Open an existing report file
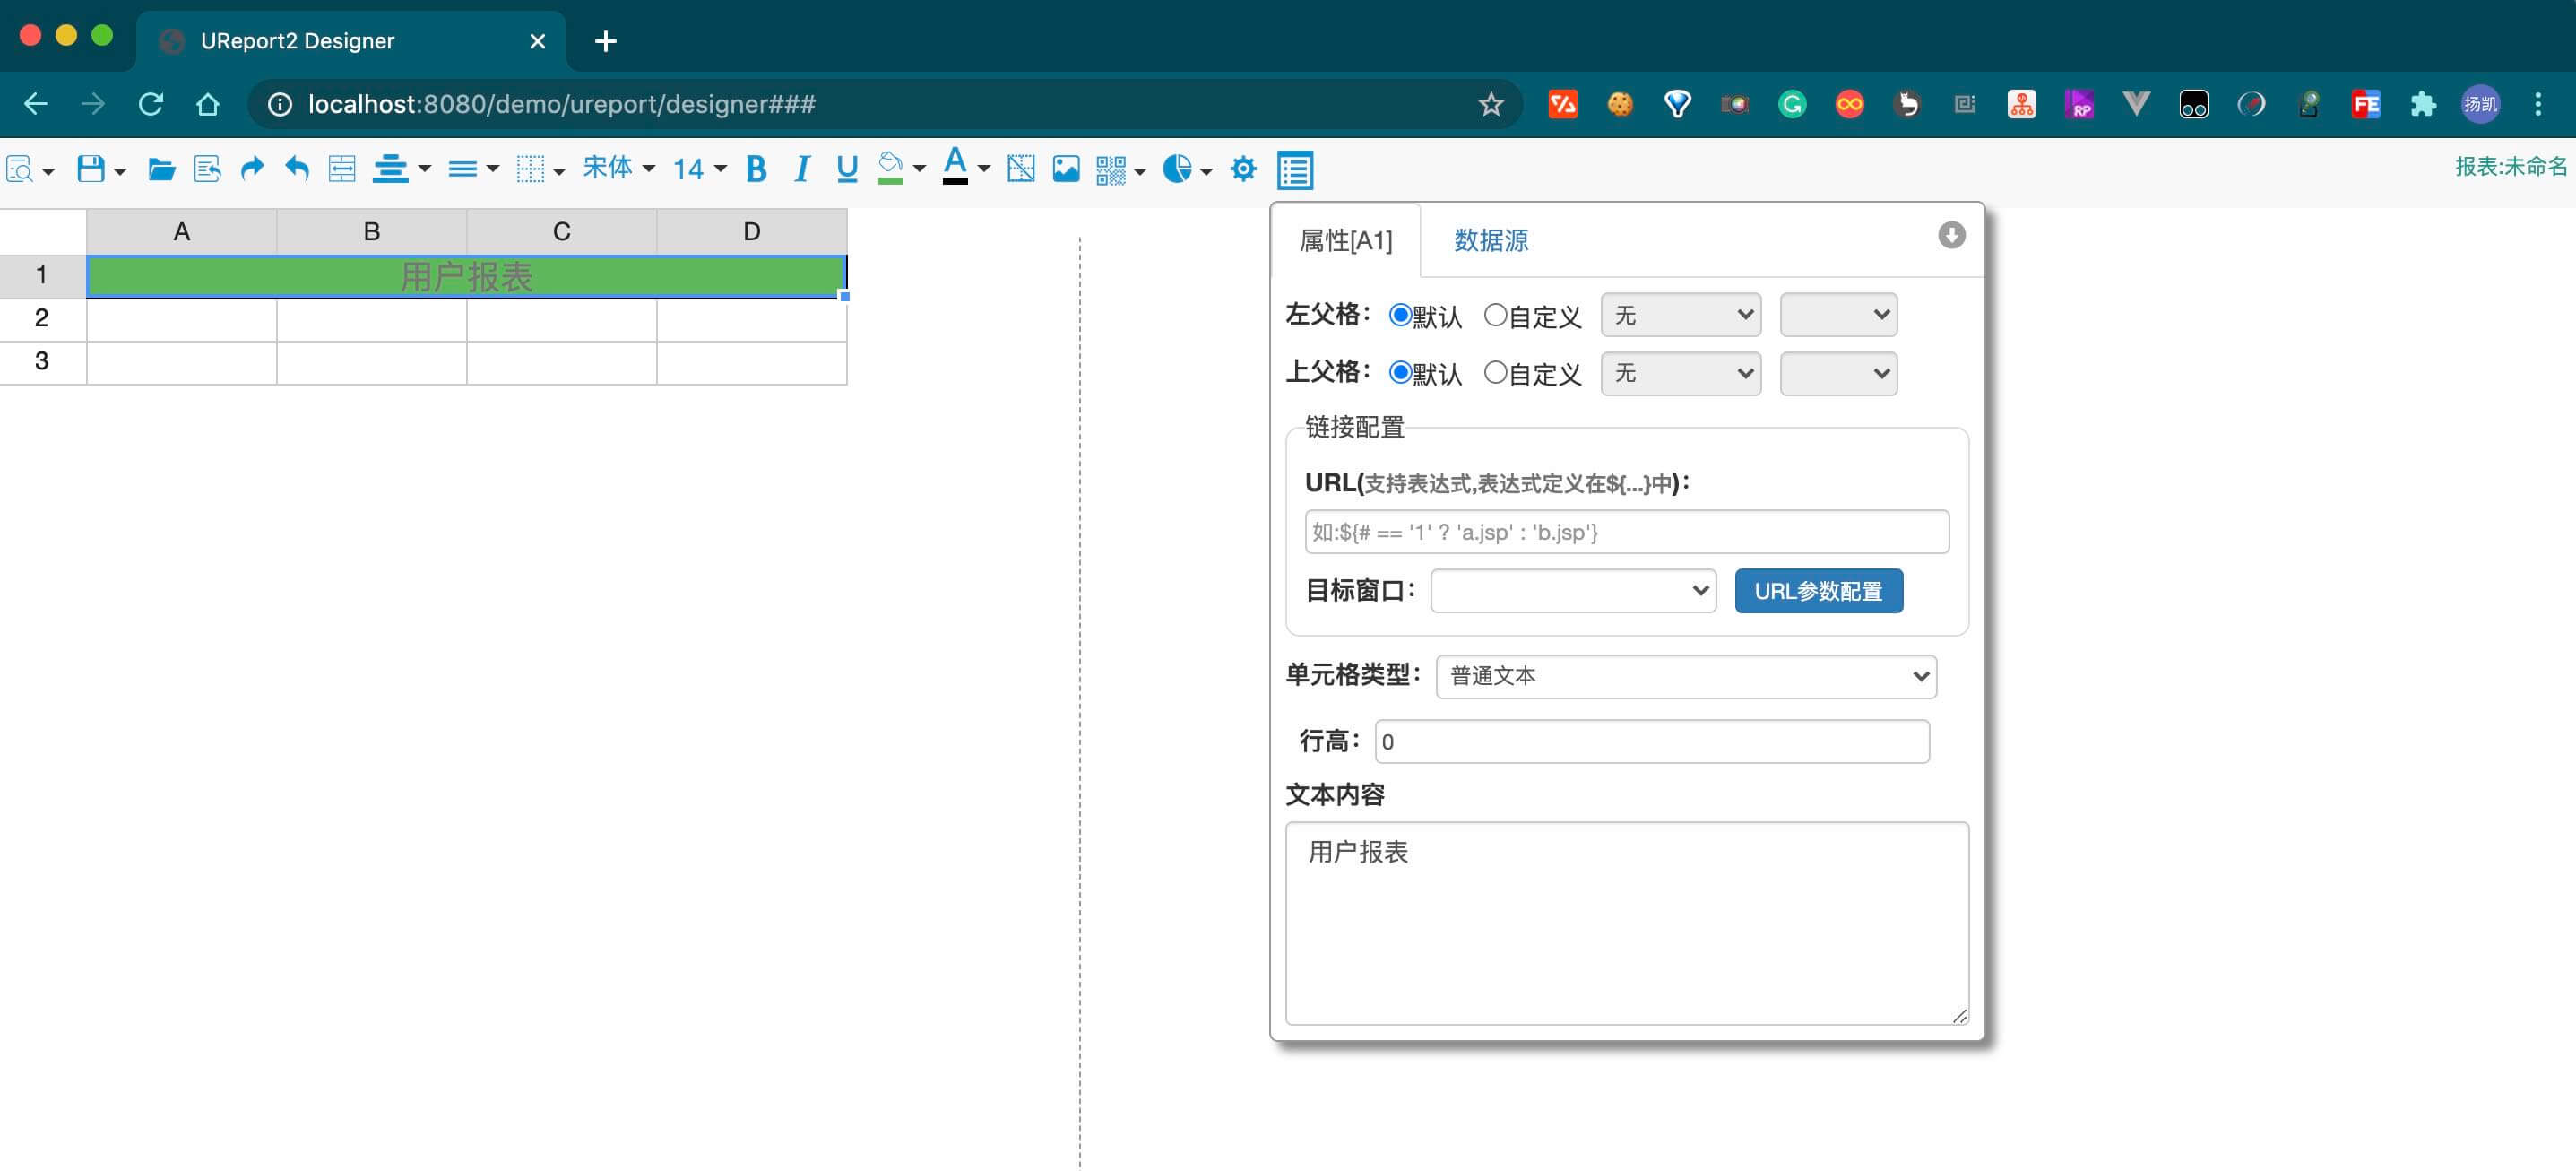Screen dimensions: 2576x1171 tap(160, 168)
